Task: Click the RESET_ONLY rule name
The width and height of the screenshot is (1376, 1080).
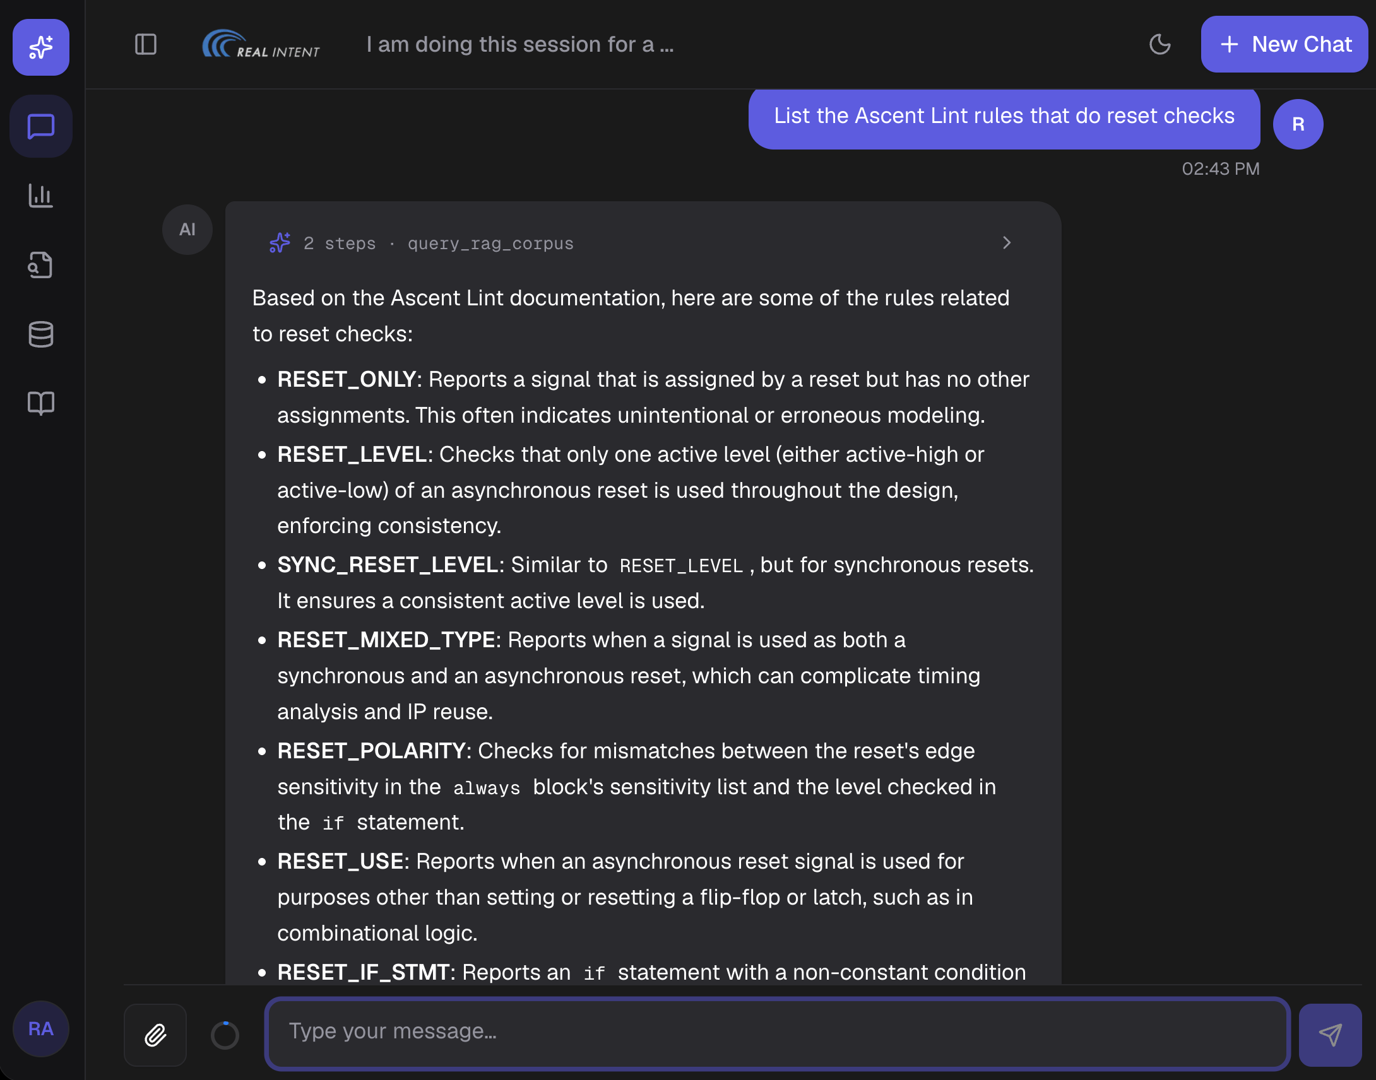Action: click(346, 380)
